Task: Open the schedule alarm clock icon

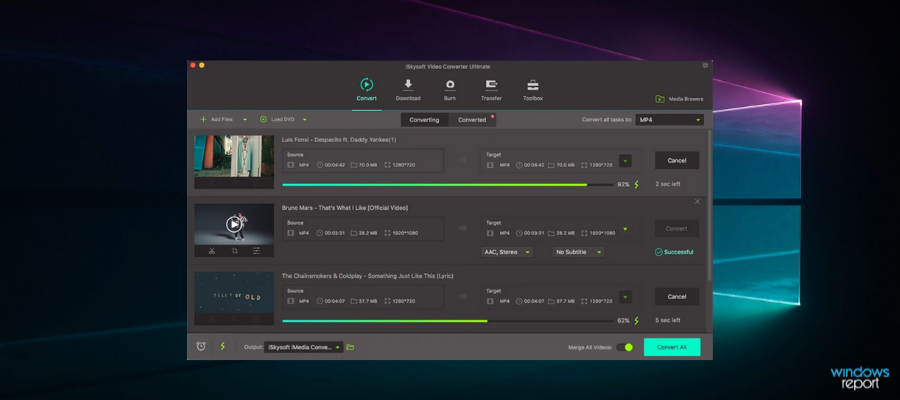Action: (201, 346)
